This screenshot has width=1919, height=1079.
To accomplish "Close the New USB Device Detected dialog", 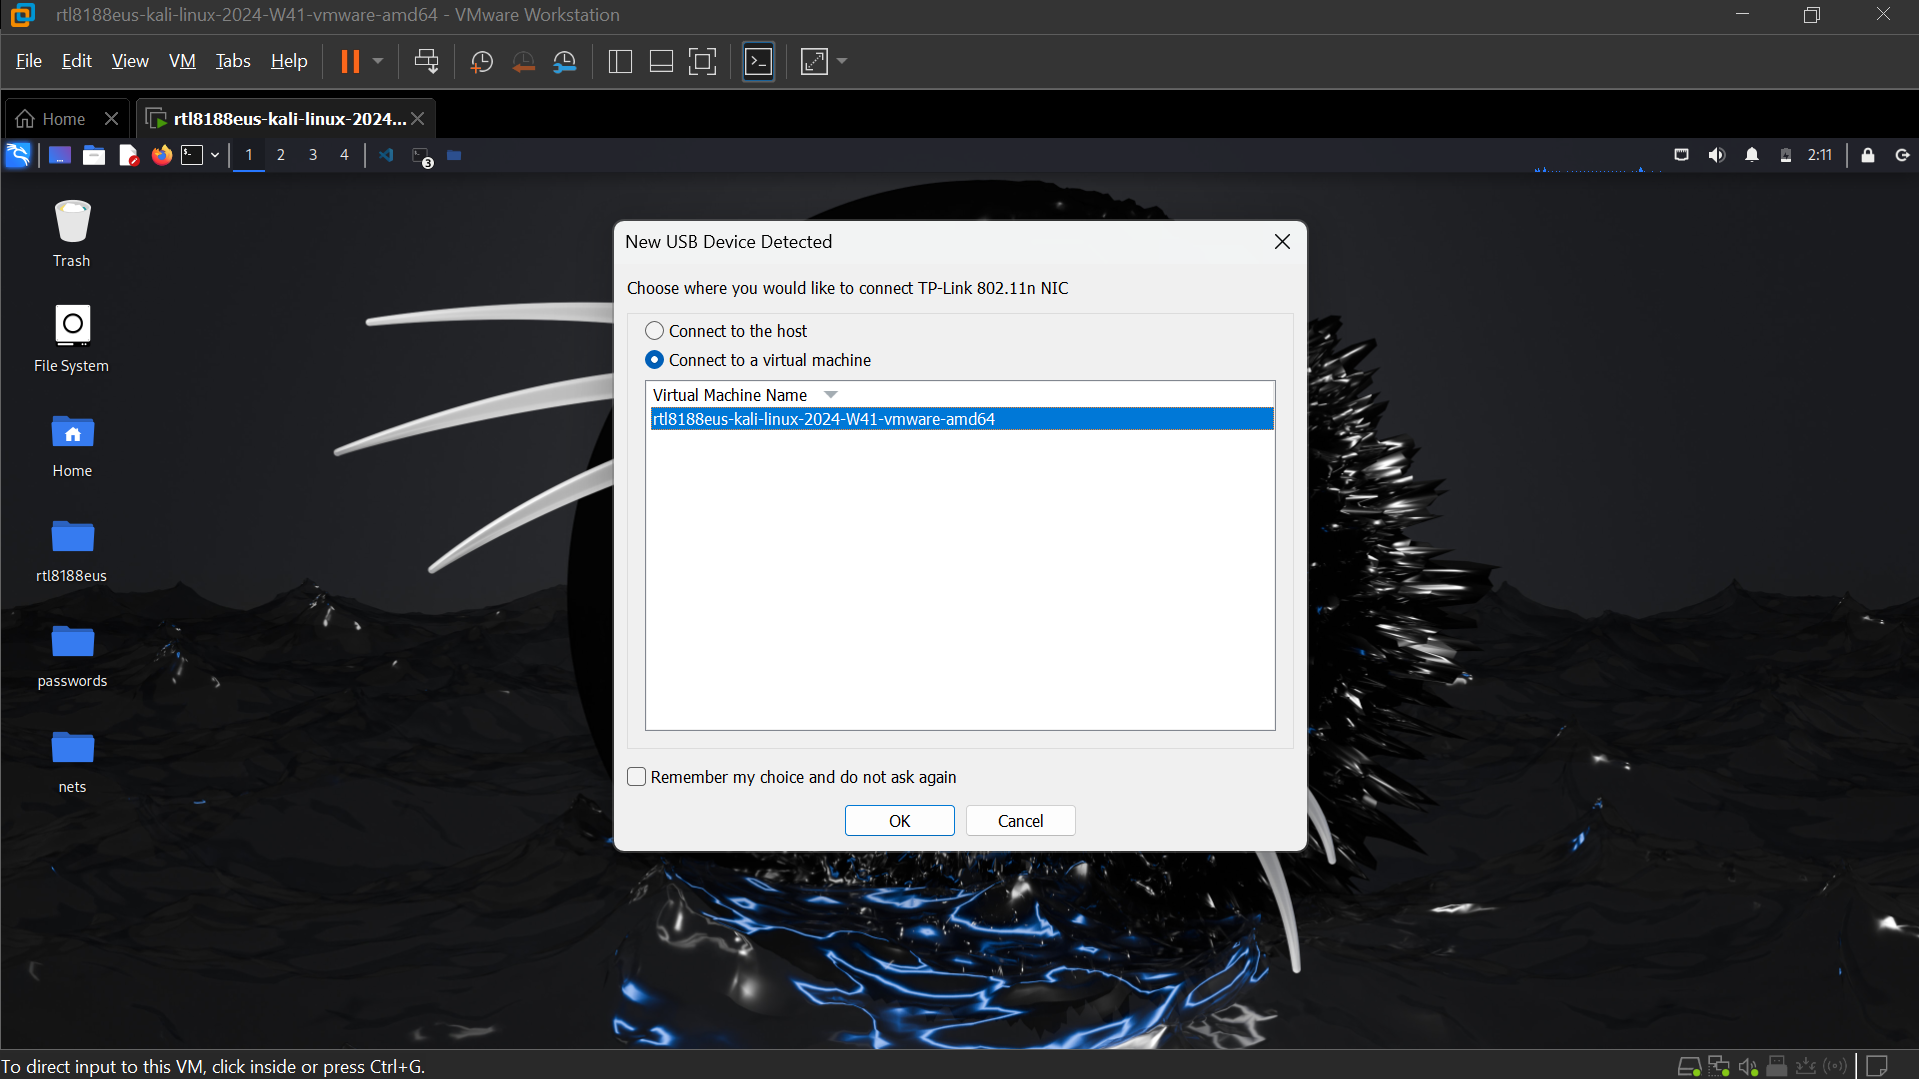I will coord(1282,242).
